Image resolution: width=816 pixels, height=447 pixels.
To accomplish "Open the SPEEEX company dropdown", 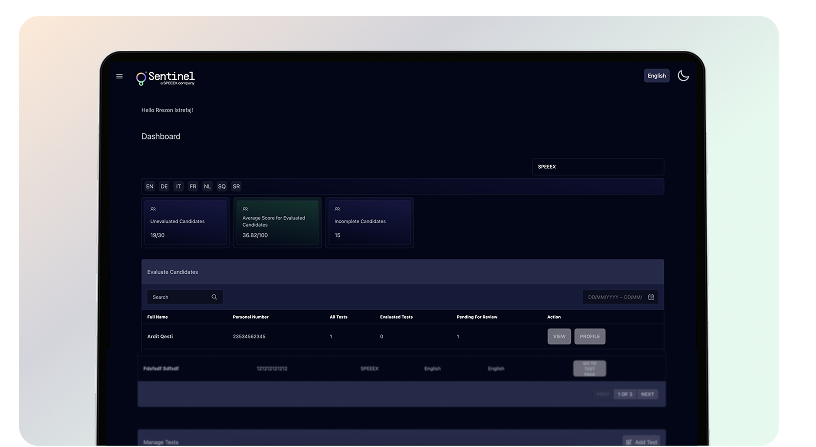I will coord(598,167).
